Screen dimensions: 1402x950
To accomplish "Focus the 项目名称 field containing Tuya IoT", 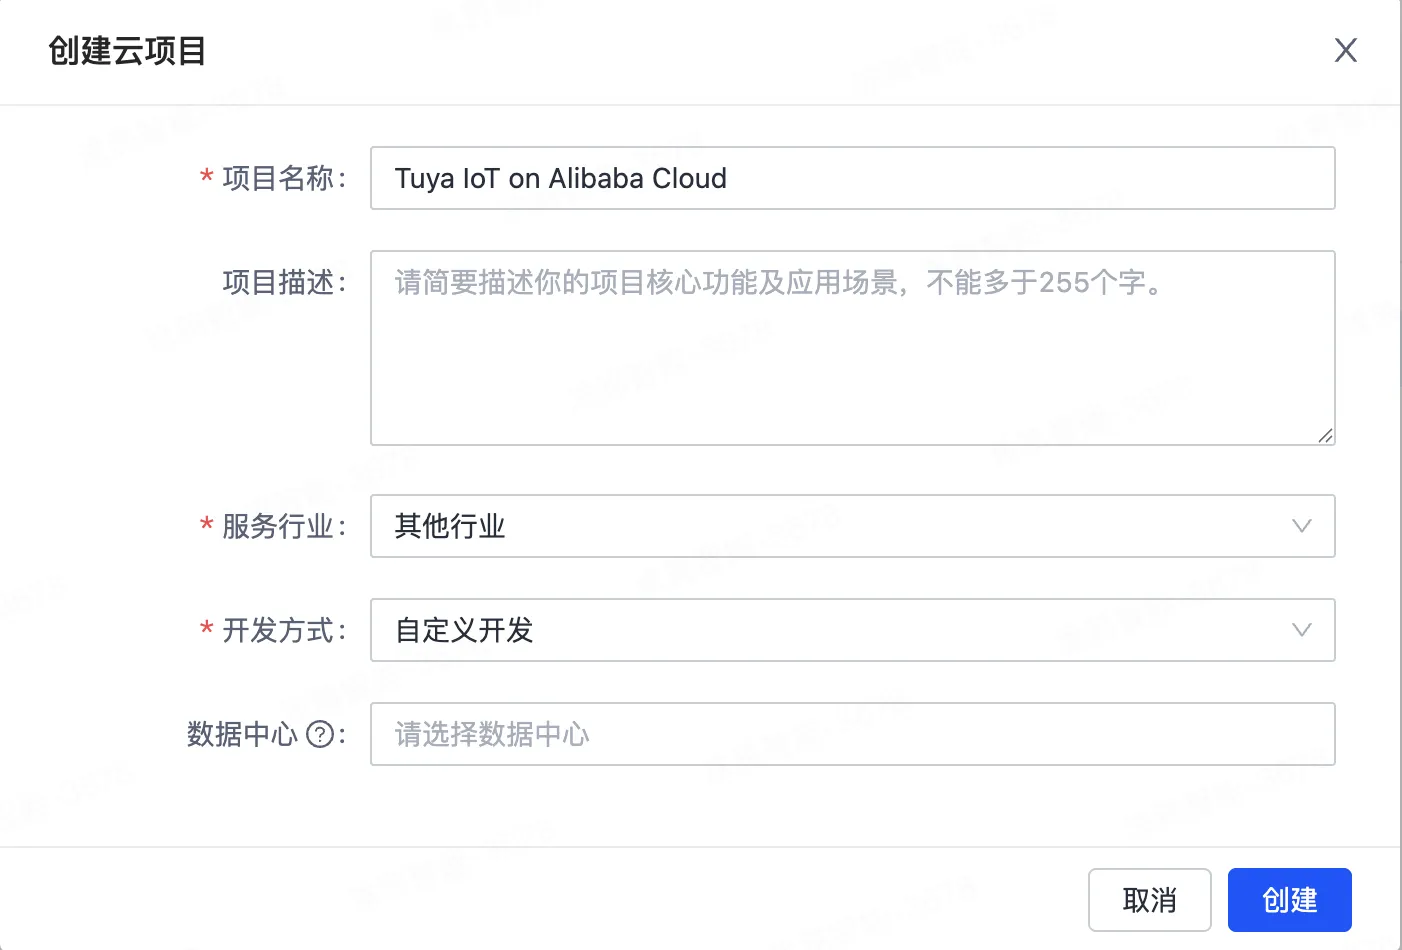I will click(x=852, y=178).
